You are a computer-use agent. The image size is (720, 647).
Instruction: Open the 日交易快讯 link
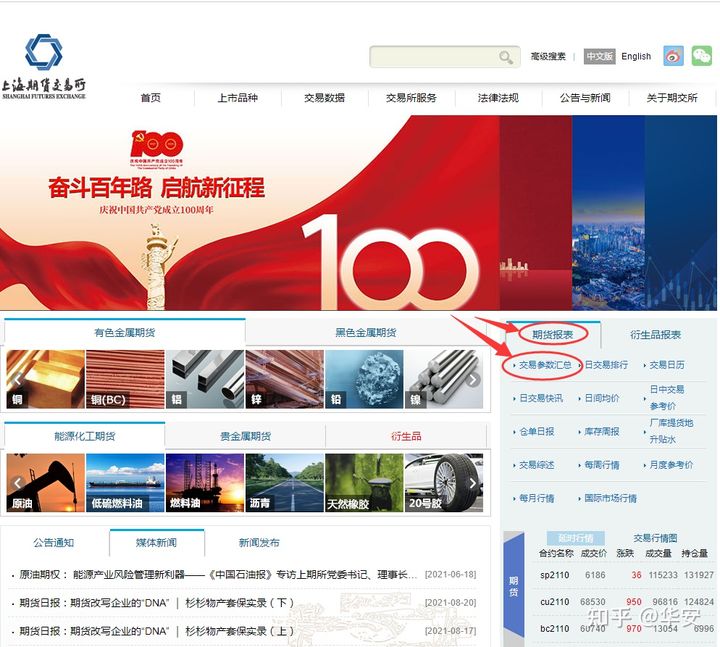[541, 398]
